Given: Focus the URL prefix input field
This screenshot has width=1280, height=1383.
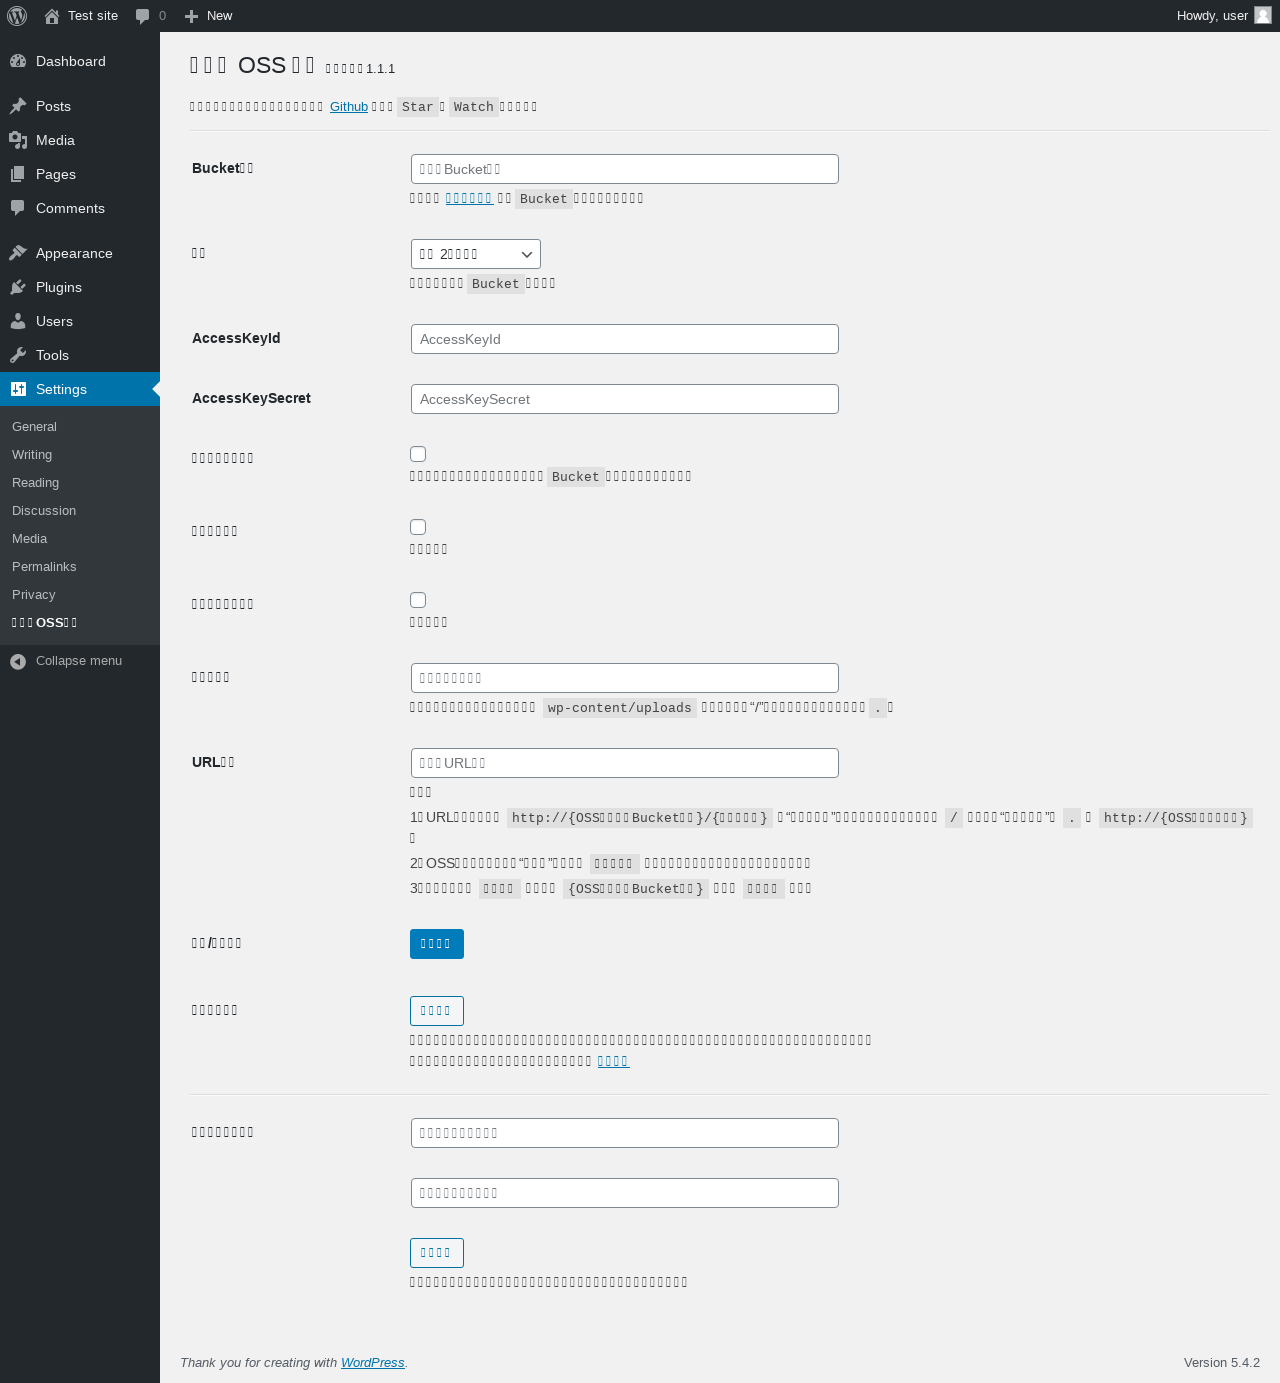Looking at the screenshot, I should (x=625, y=763).
